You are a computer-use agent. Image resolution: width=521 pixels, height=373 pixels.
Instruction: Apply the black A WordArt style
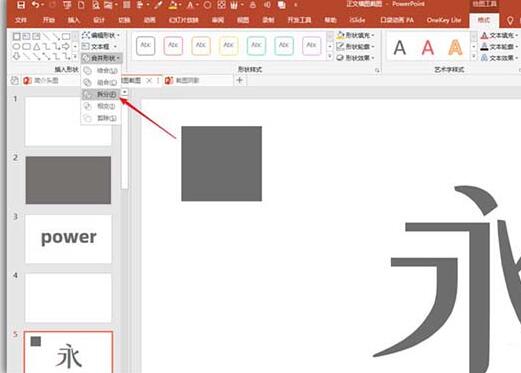[400, 47]
